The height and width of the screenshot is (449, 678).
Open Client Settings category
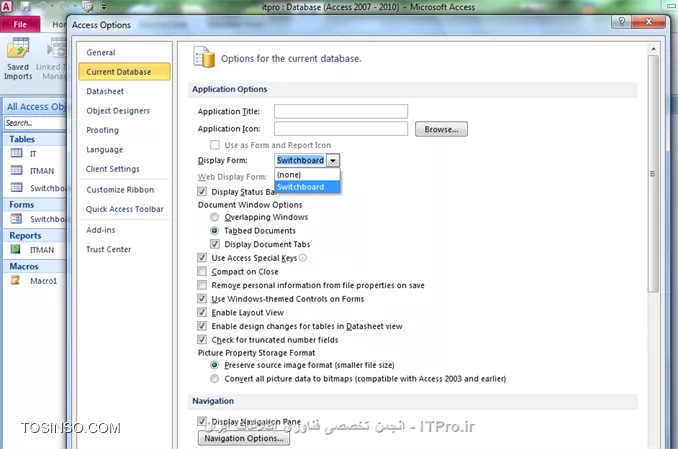pos(125,169)
